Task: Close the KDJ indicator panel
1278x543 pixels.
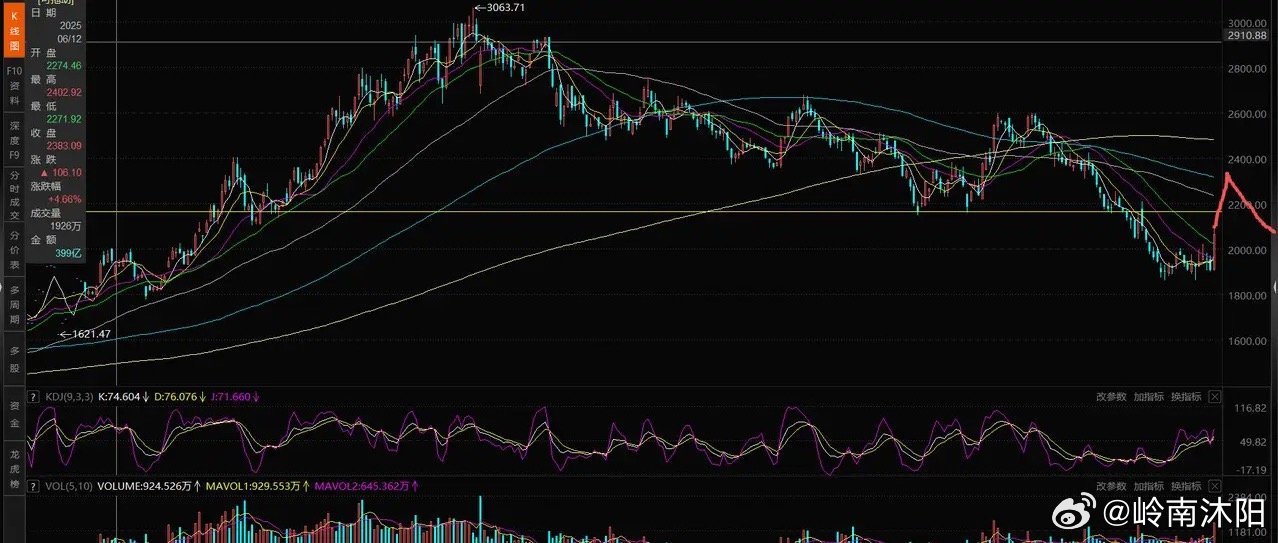Action: pos(1214,397)
